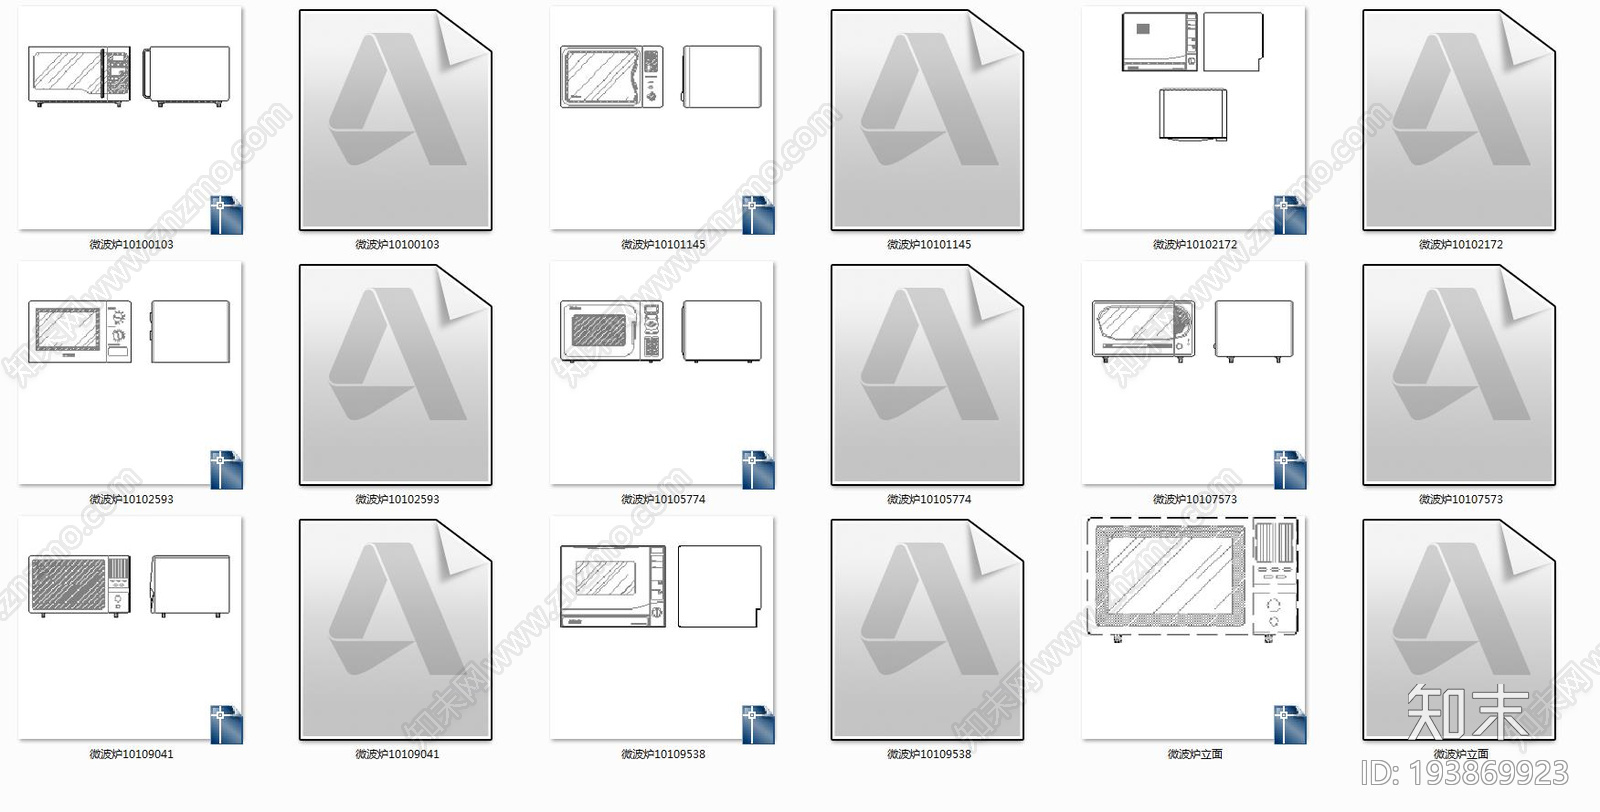Screen dimensions: 1600x812
Task: Click the 微波炉10109041 label under the Autodesk icon
Action: click(x=397, y=754)
